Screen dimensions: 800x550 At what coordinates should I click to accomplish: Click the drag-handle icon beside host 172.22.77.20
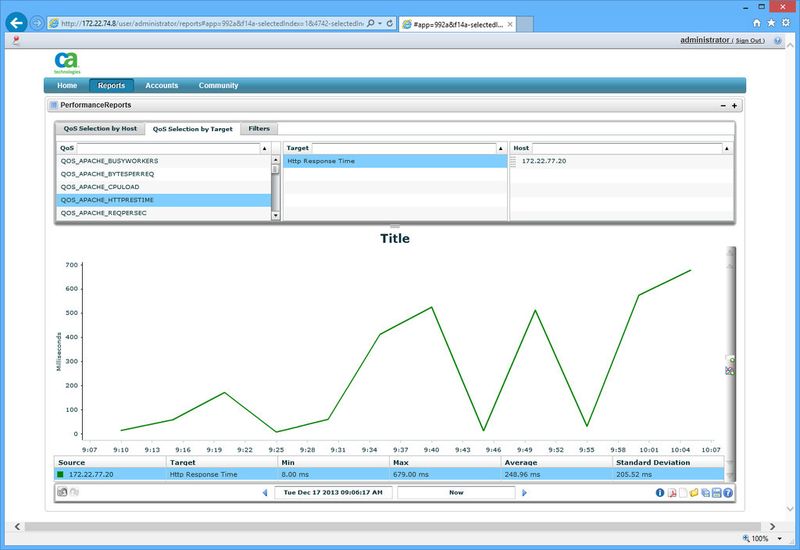pos(513,161)
